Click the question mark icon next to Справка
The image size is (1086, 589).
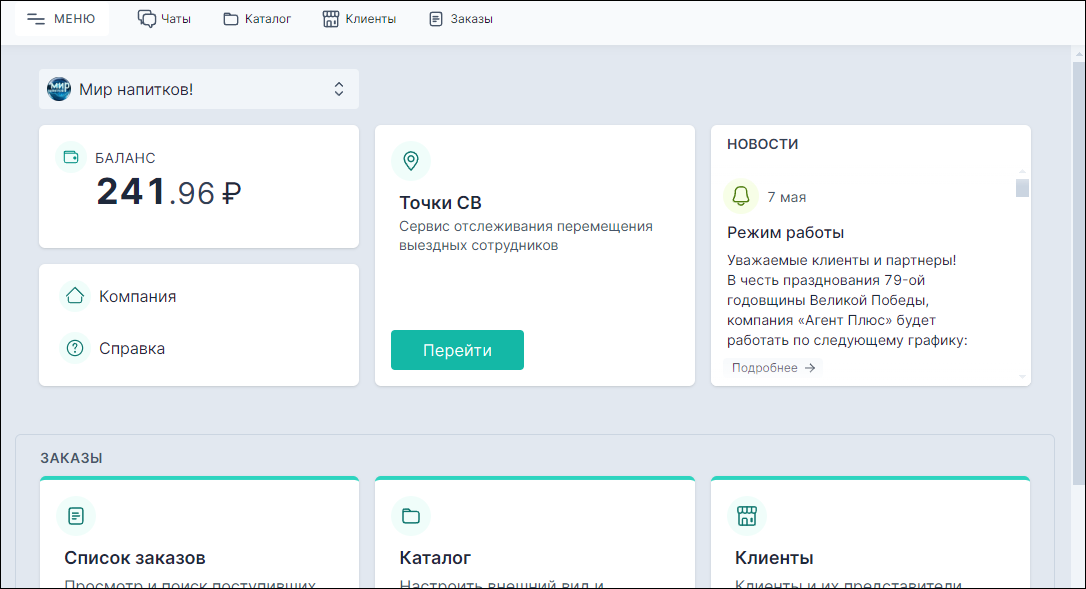tap(76, 348)
